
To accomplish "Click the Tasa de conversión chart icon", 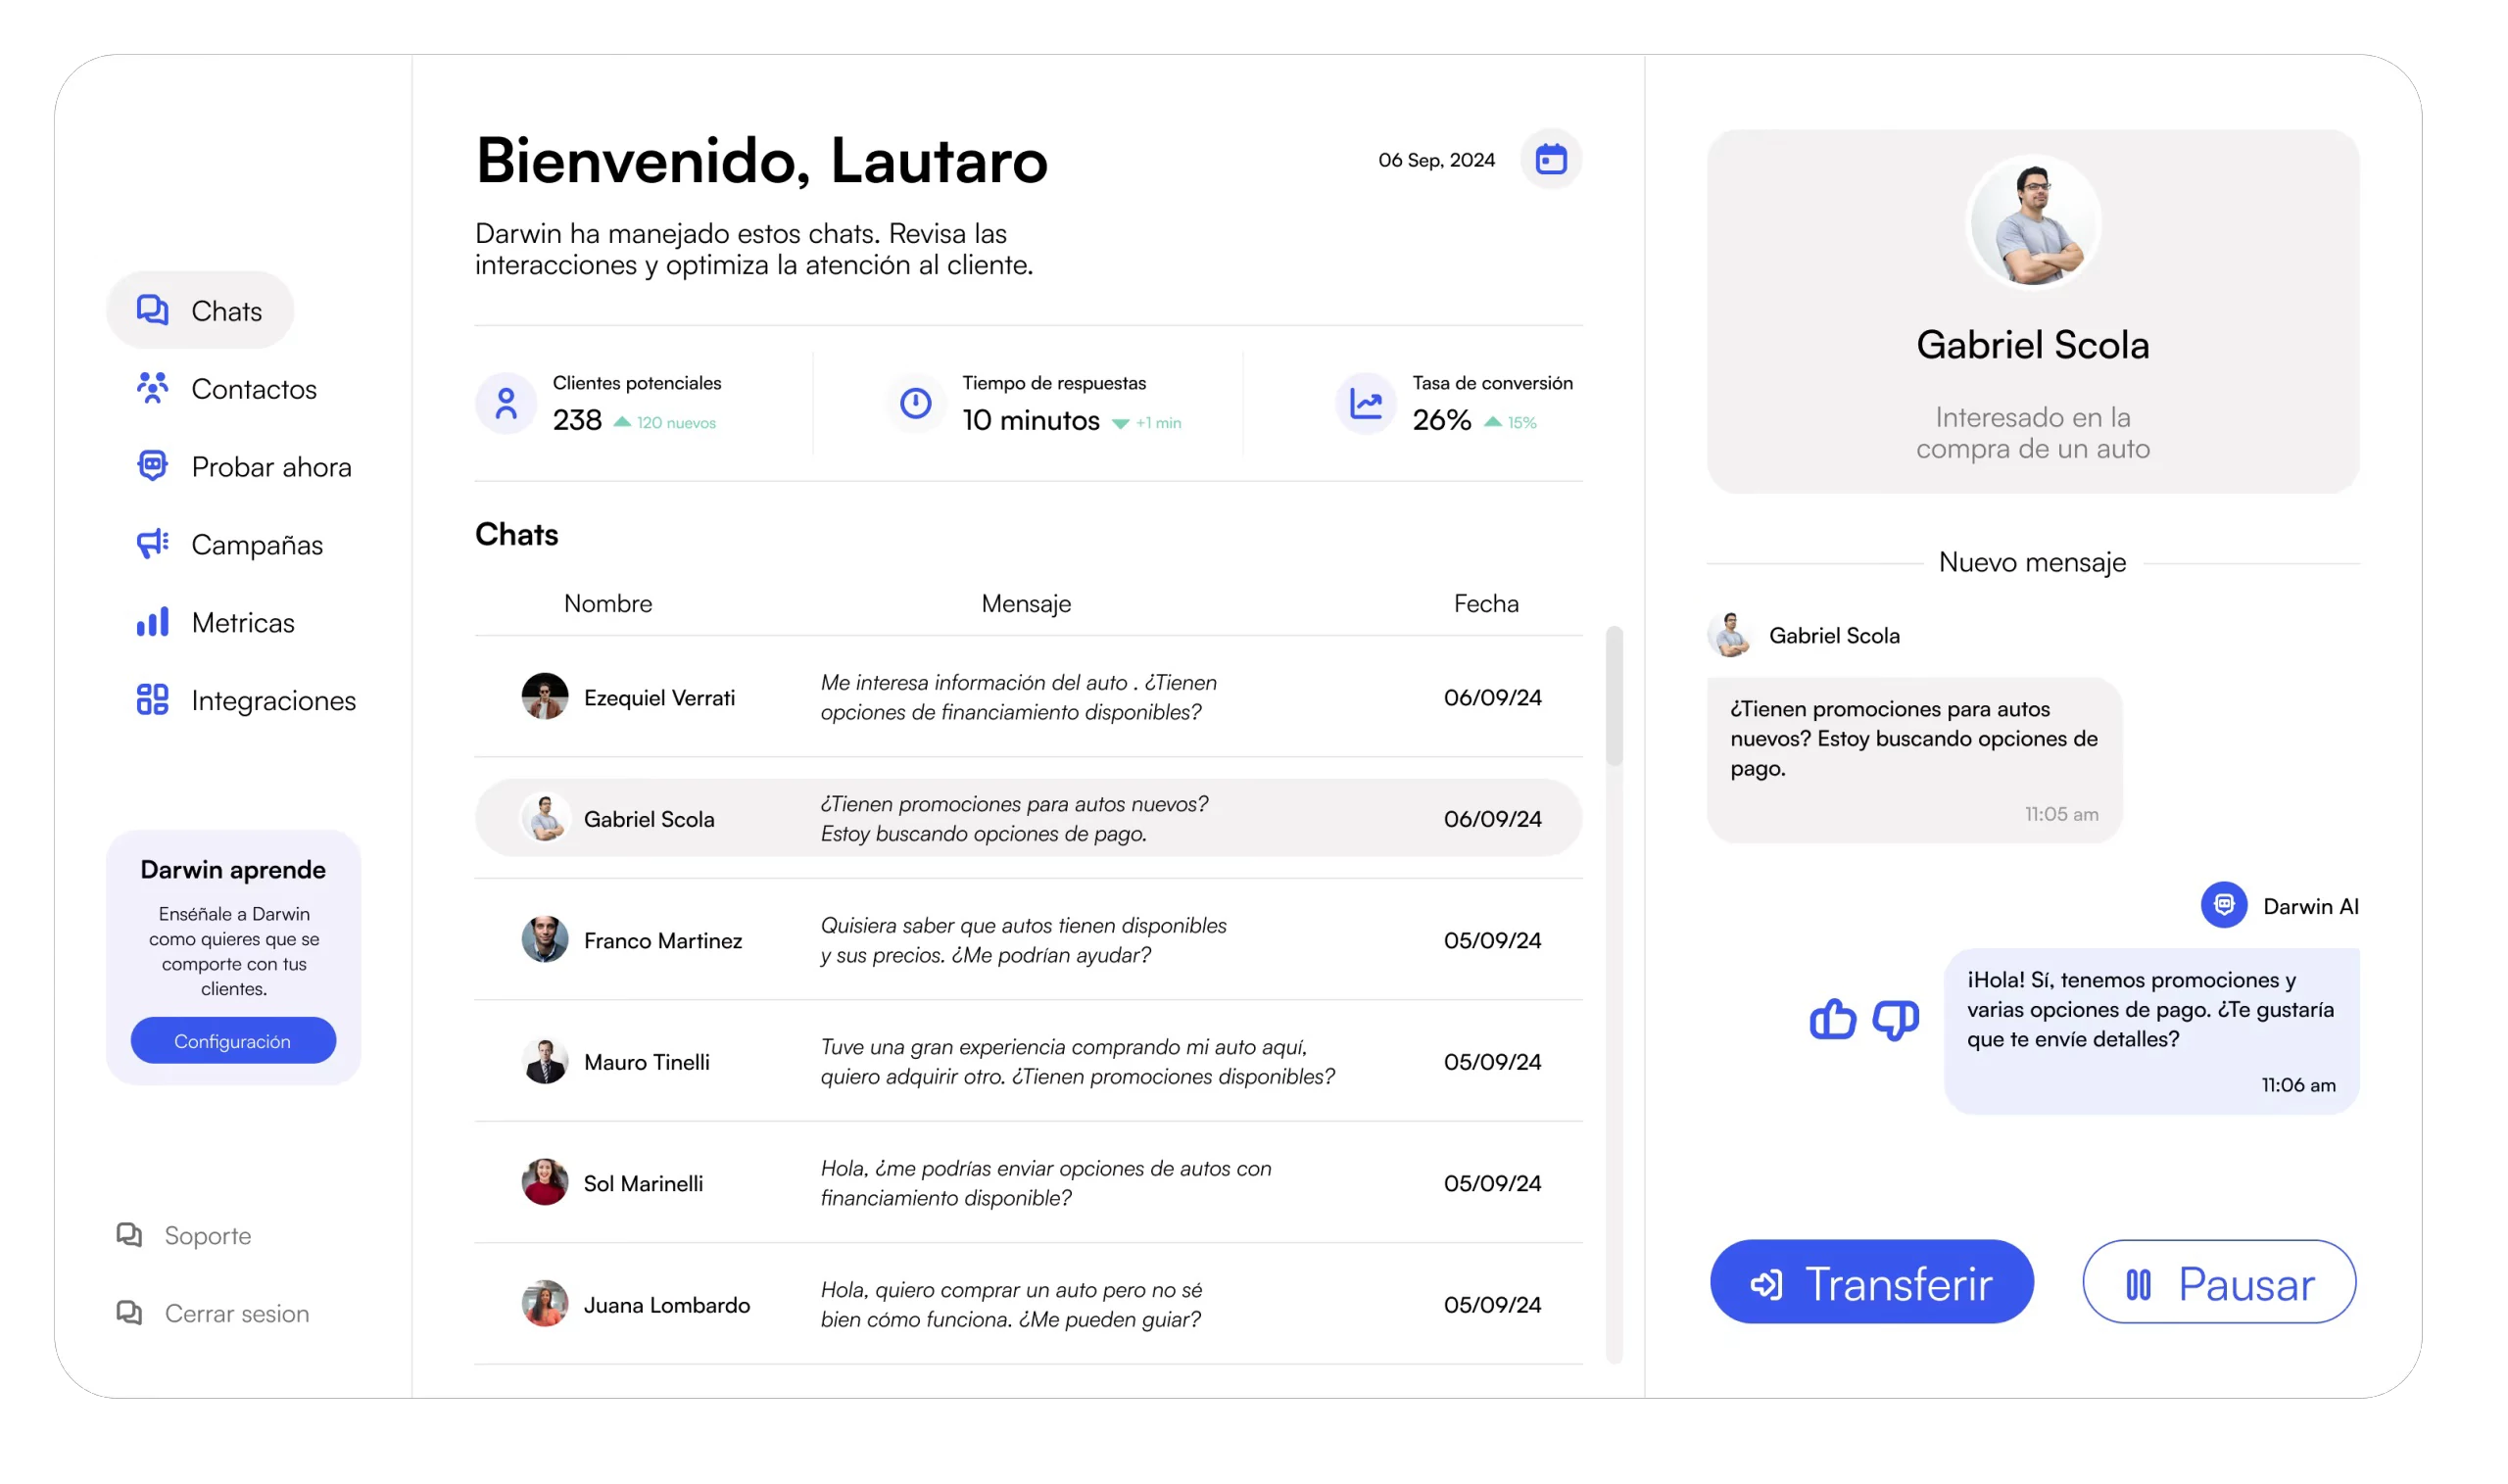I will coord(1365,403).
